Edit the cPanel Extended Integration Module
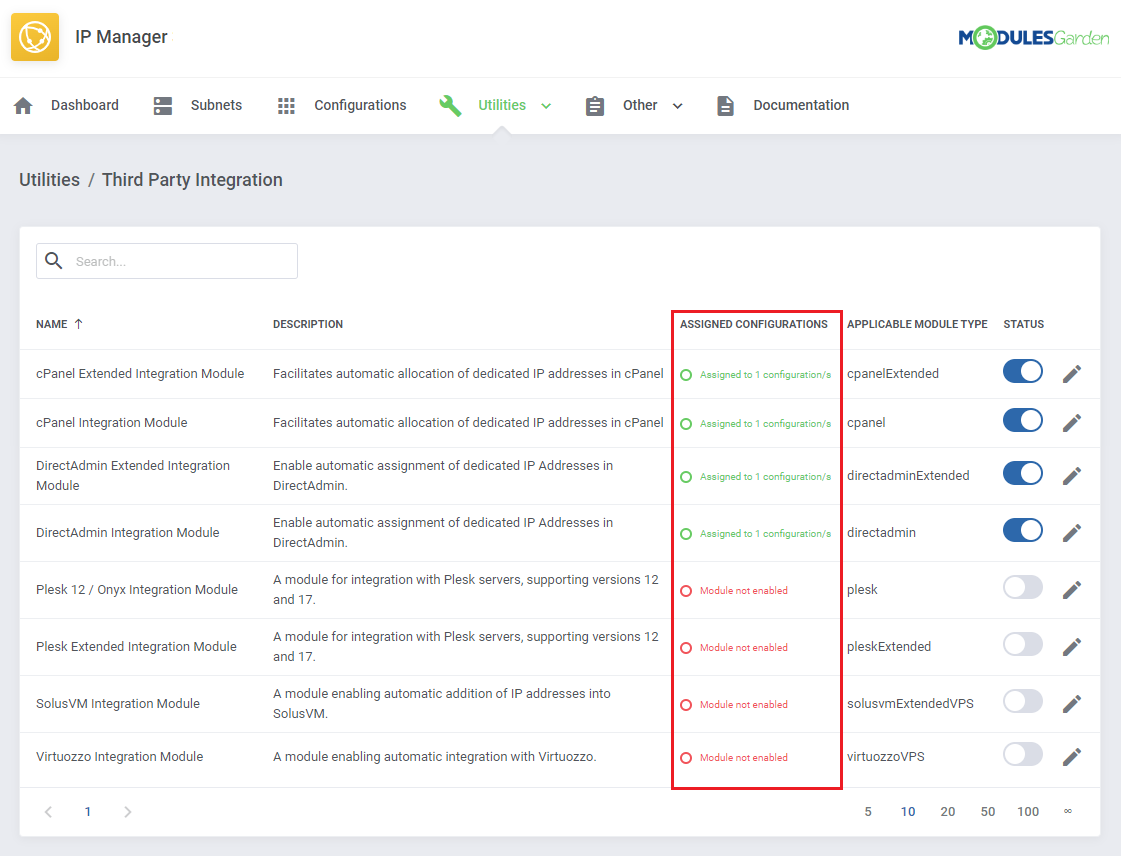The width and height of the screenshot is (1121, 856). pos(1071,373)
